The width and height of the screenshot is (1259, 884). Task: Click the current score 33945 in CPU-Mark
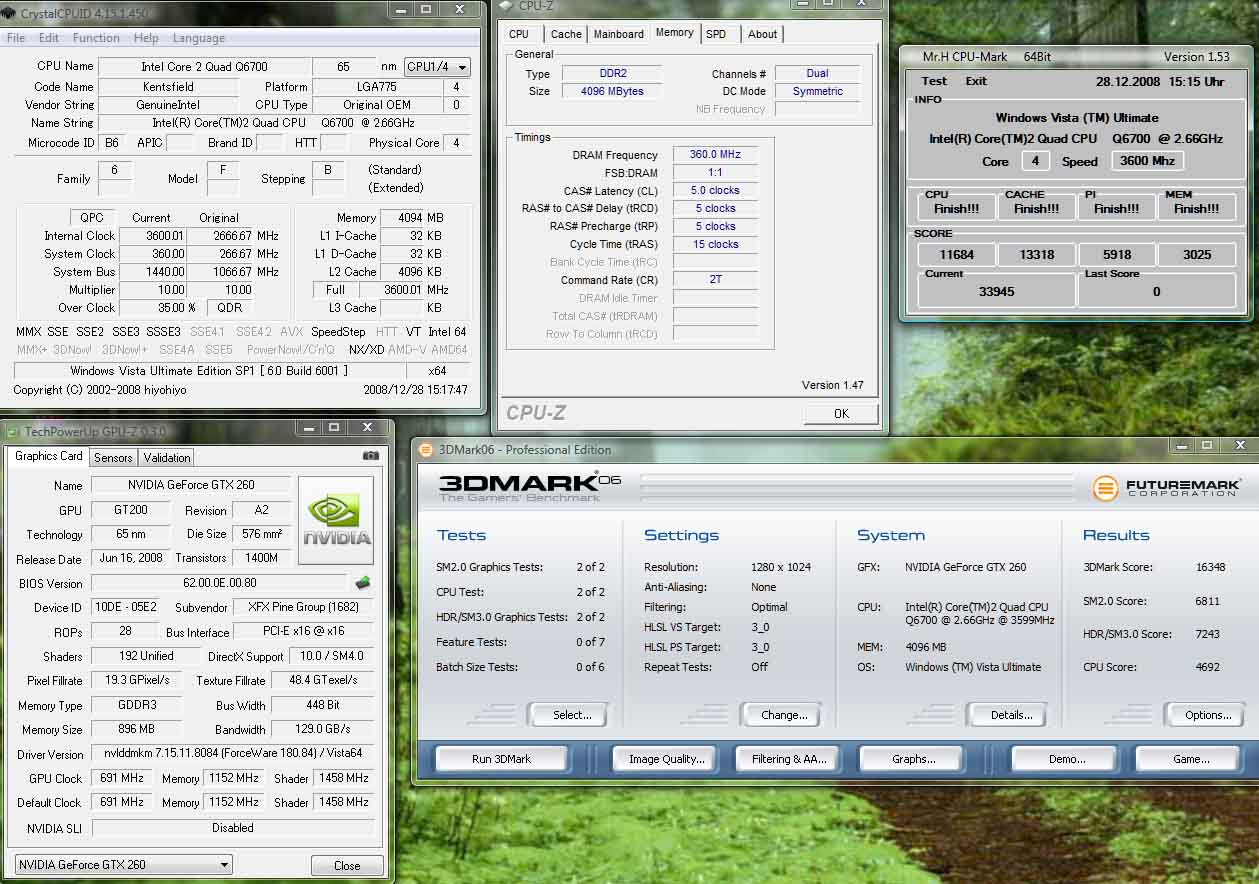[997, 292]
